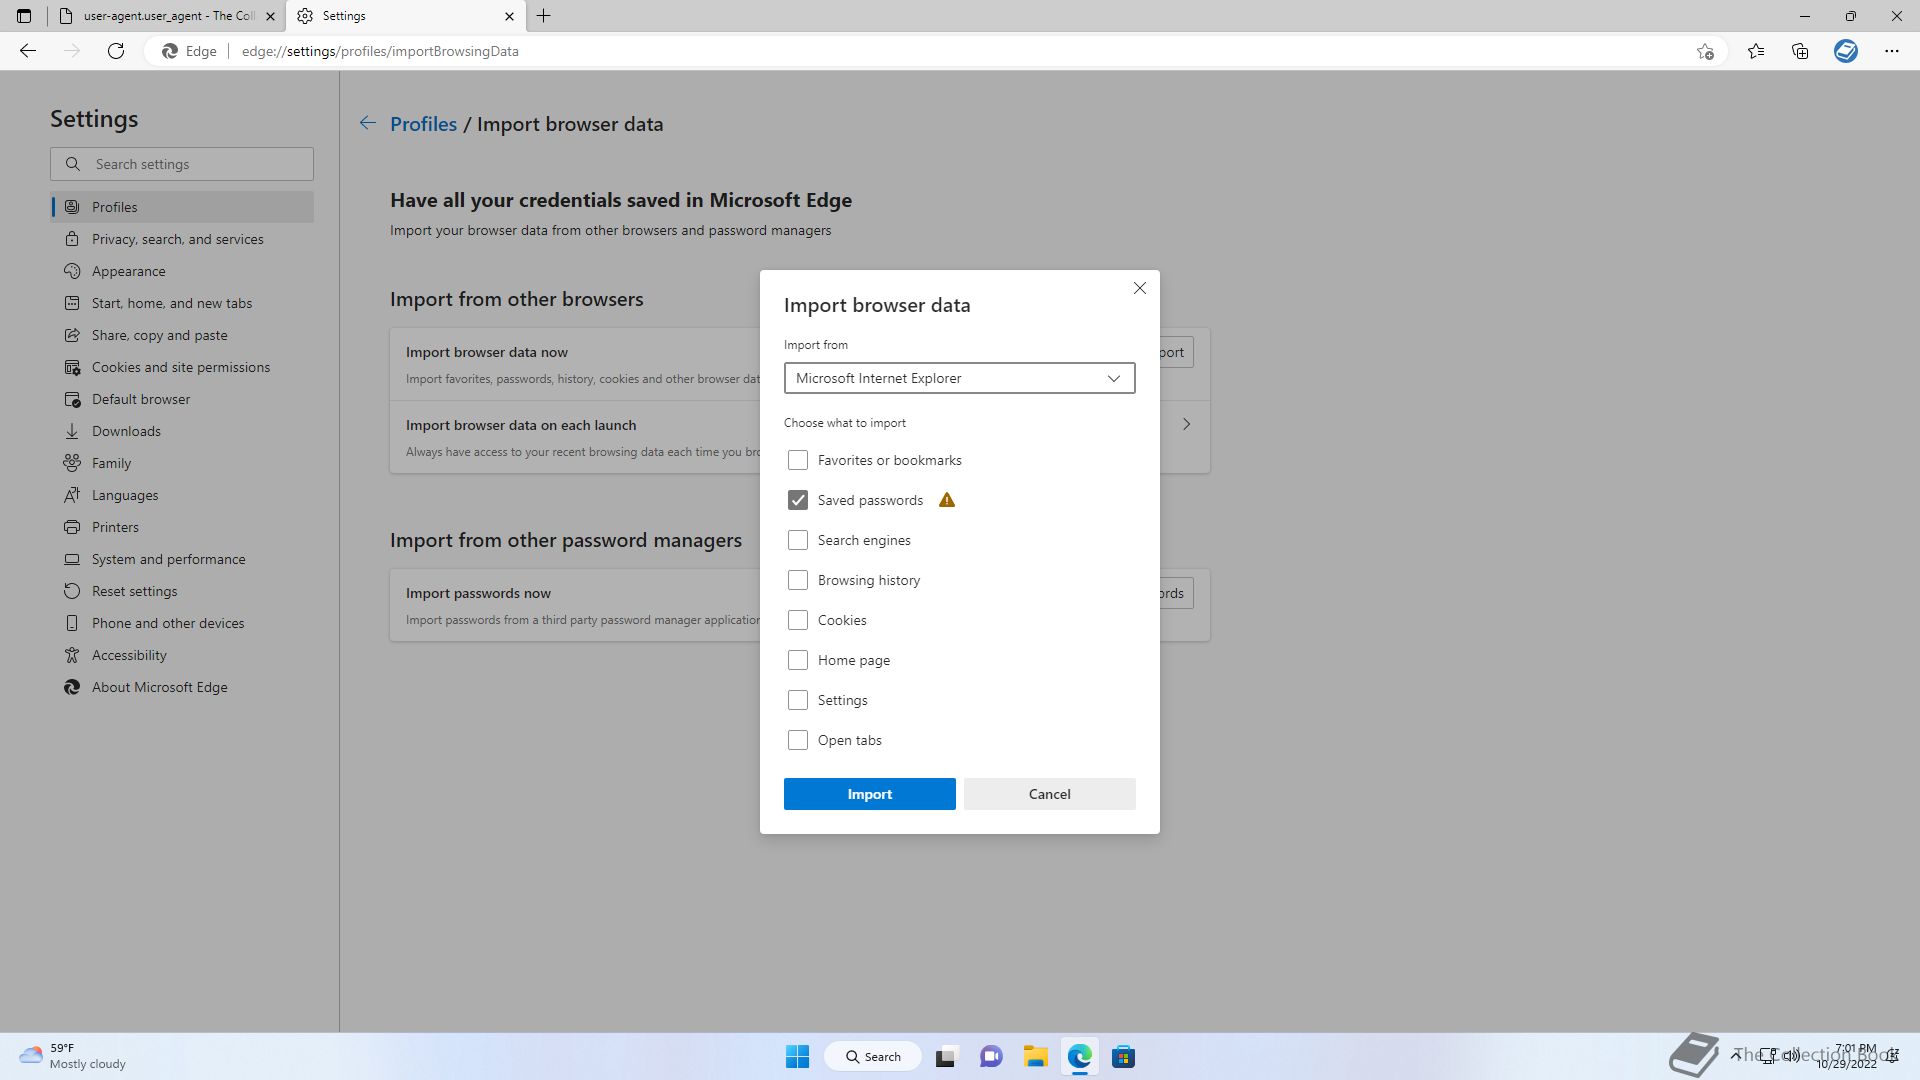This screenshot has height=1080, width=1920.
Task: Click the profile avatar icon in toolbar
Action: [1846, 51]
